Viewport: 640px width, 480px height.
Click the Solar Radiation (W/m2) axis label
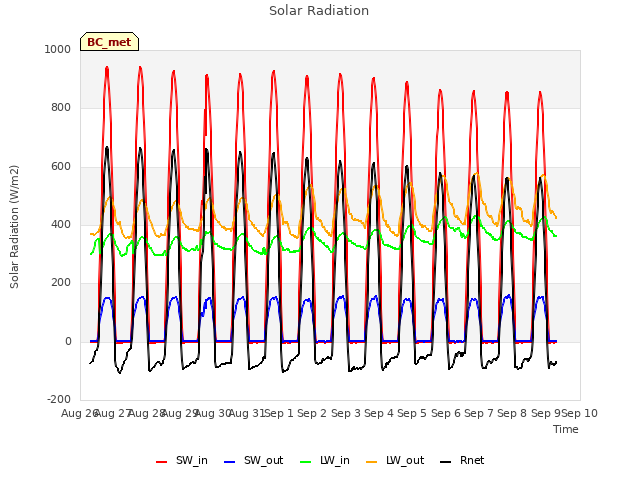tap(14, 227)
